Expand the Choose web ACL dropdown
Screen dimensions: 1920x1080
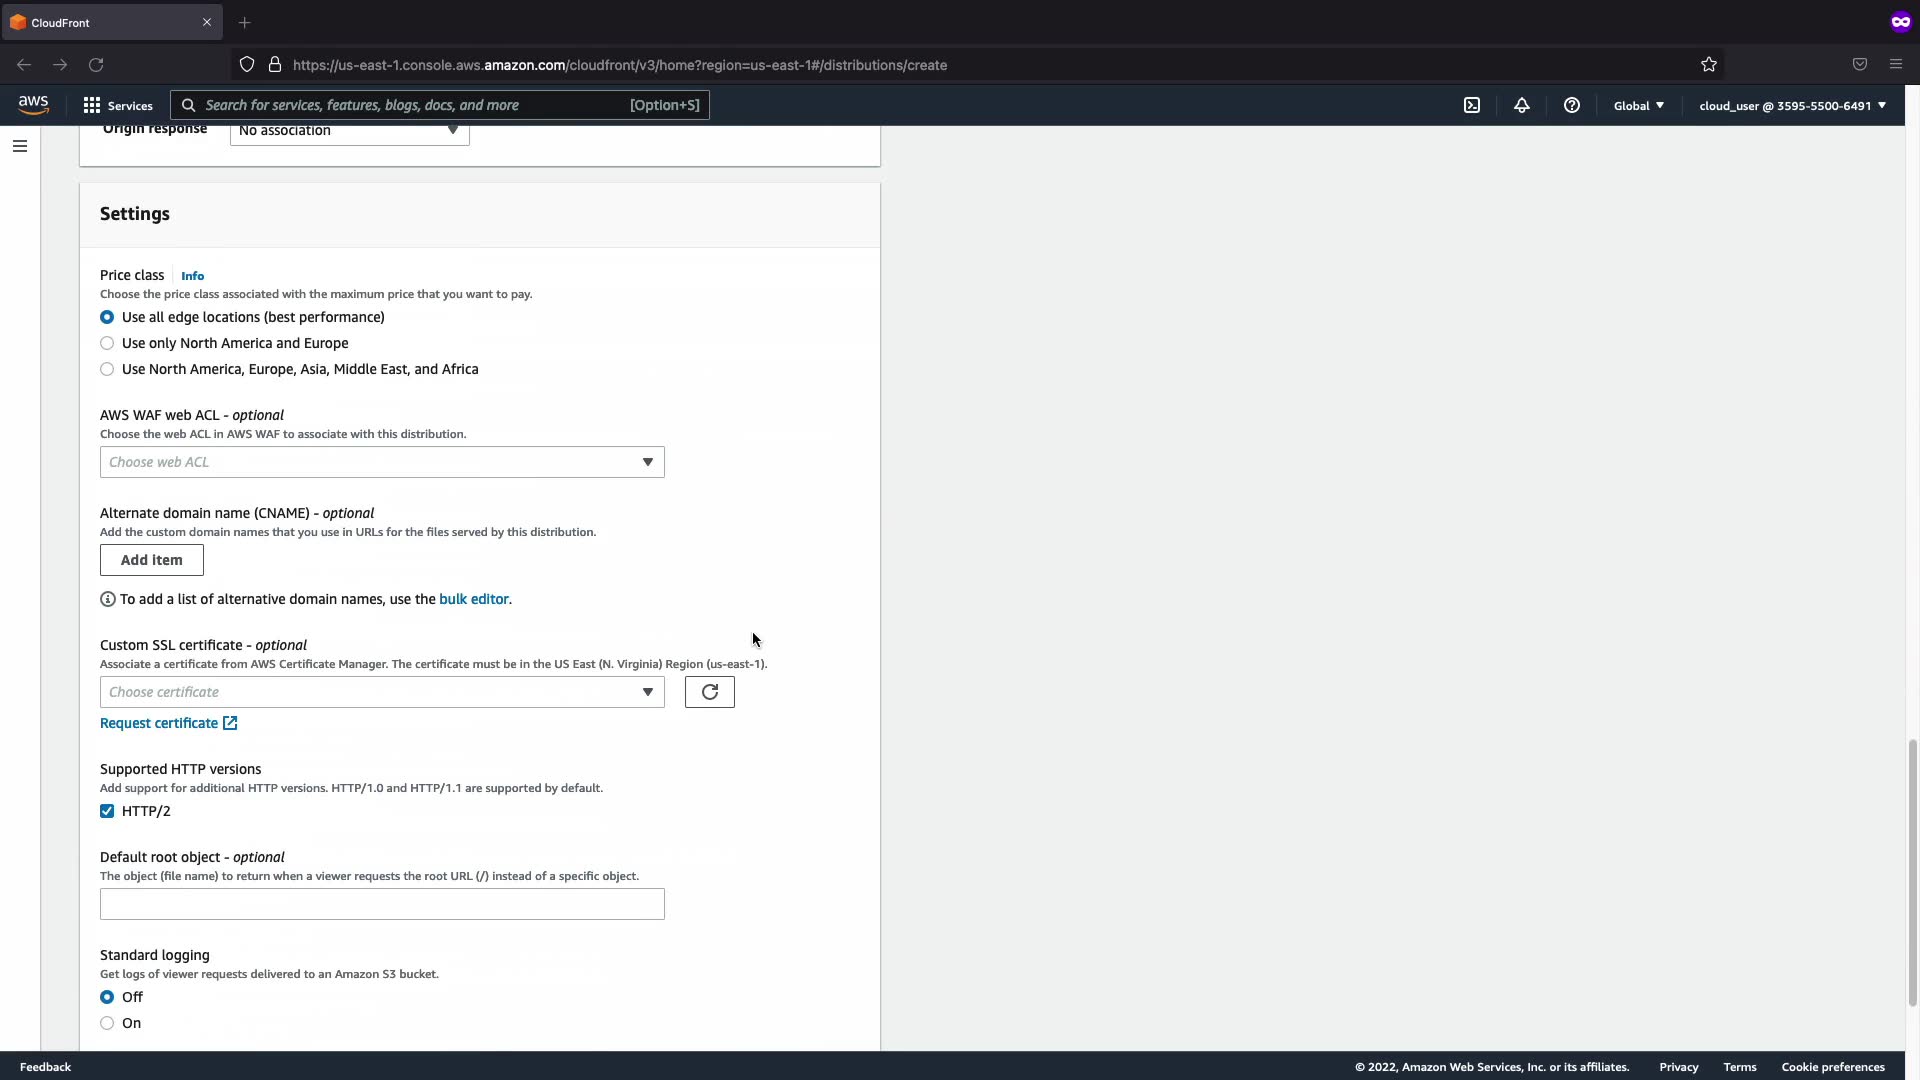tap(382, 462)
